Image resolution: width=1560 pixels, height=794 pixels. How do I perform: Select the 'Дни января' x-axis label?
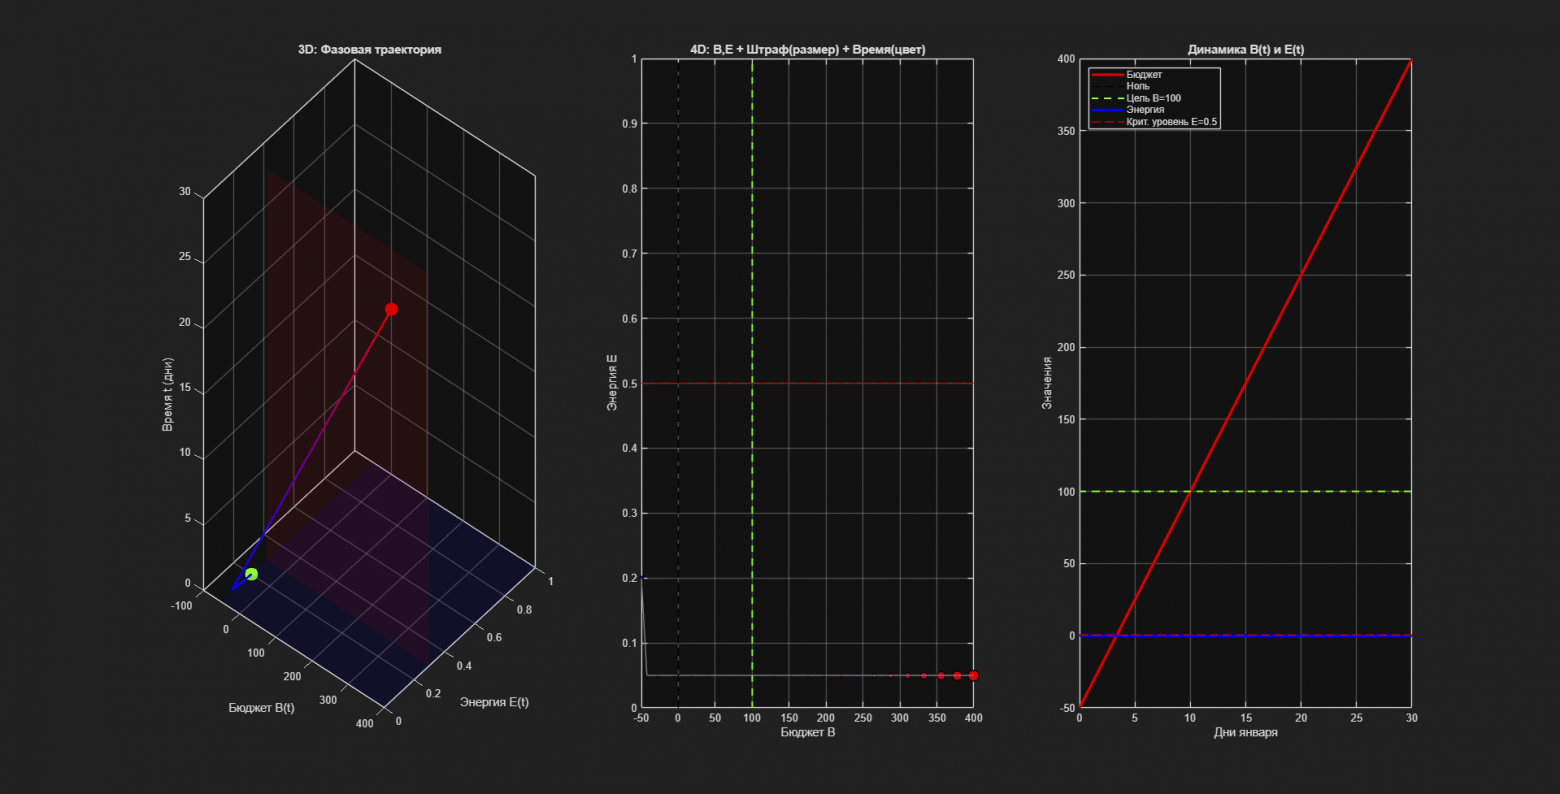[1245, 732]
